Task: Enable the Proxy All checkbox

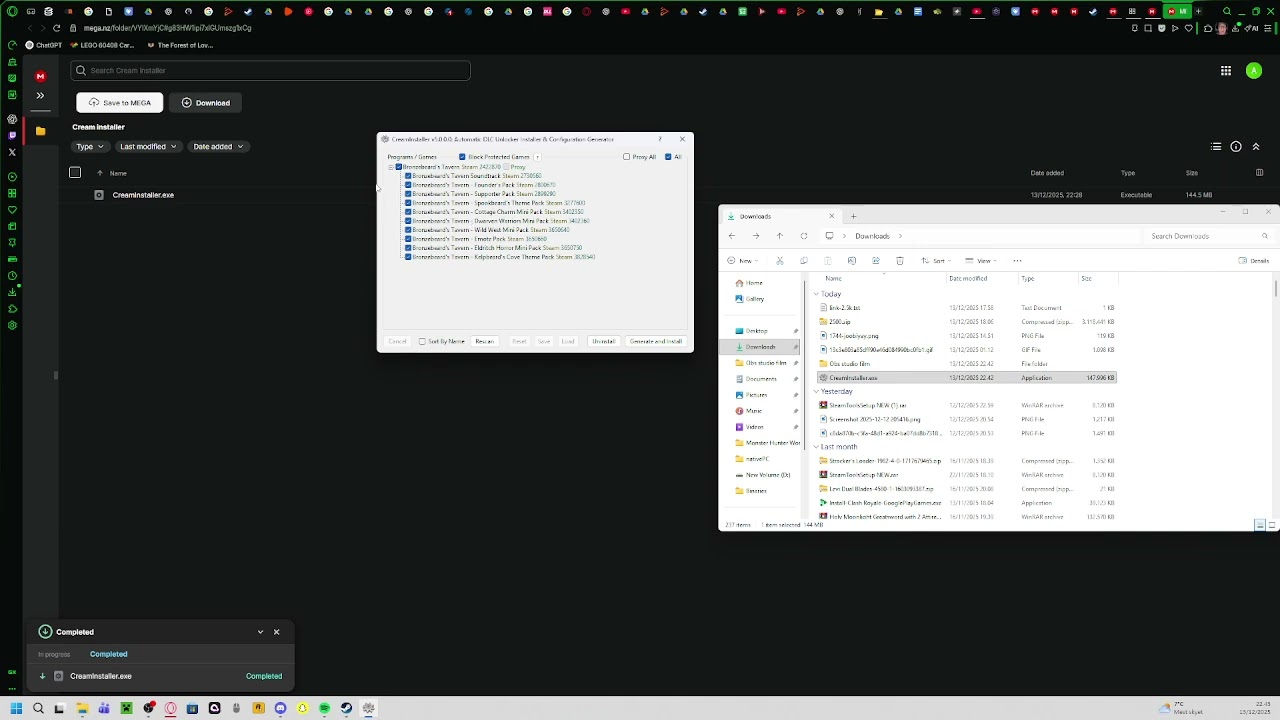Action: (626, 157)
